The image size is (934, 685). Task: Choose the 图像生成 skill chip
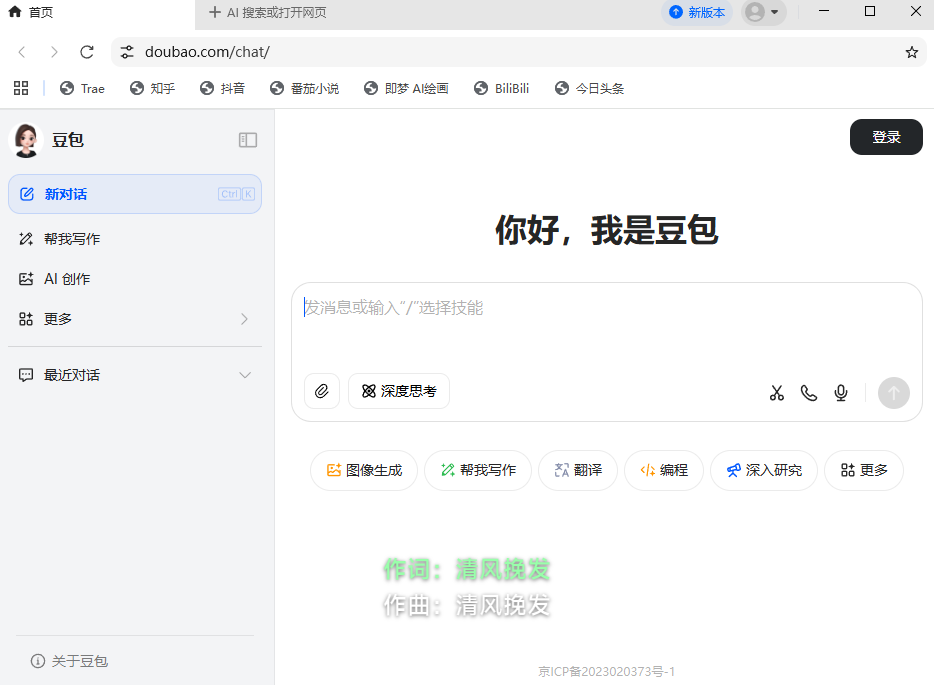[364, 470]
